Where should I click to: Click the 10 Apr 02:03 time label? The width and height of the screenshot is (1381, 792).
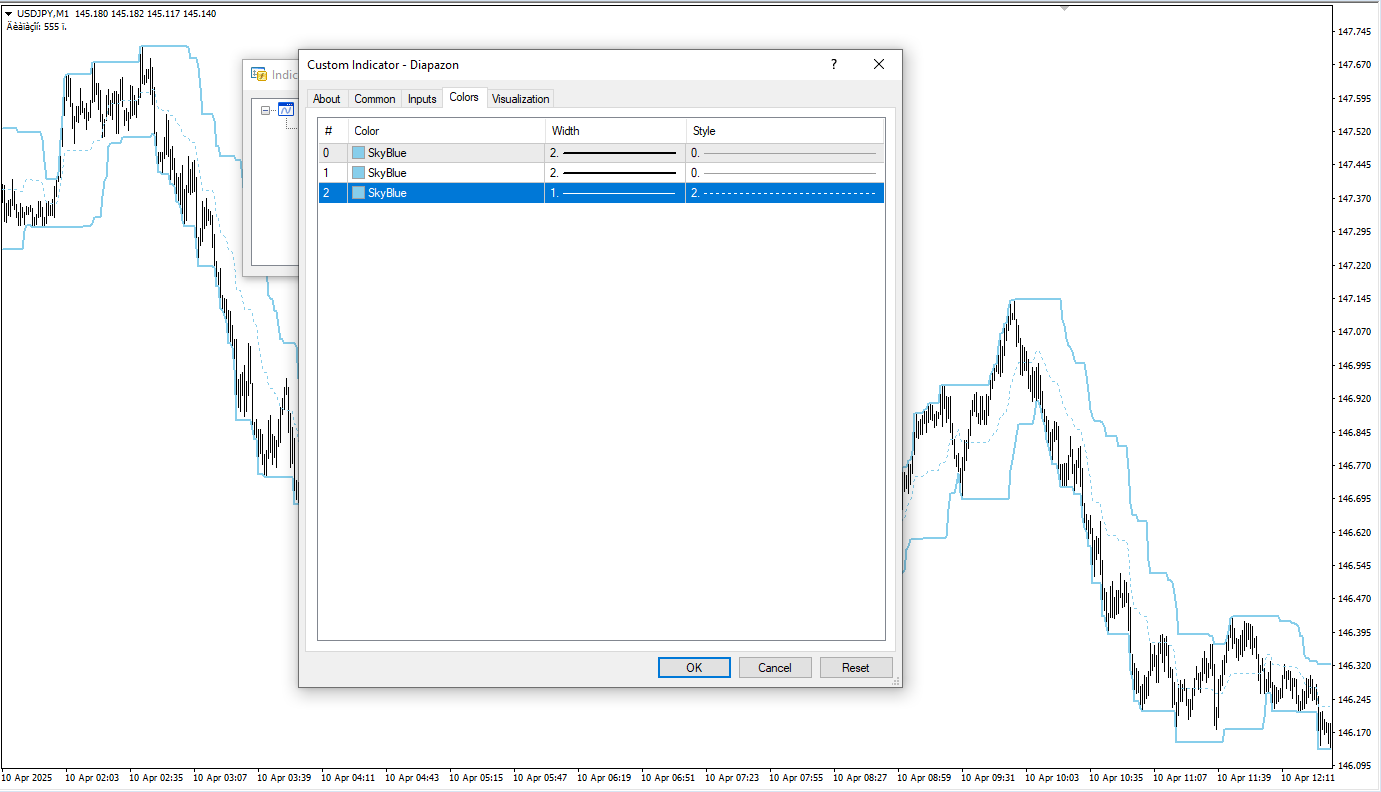tap(92, 777)
